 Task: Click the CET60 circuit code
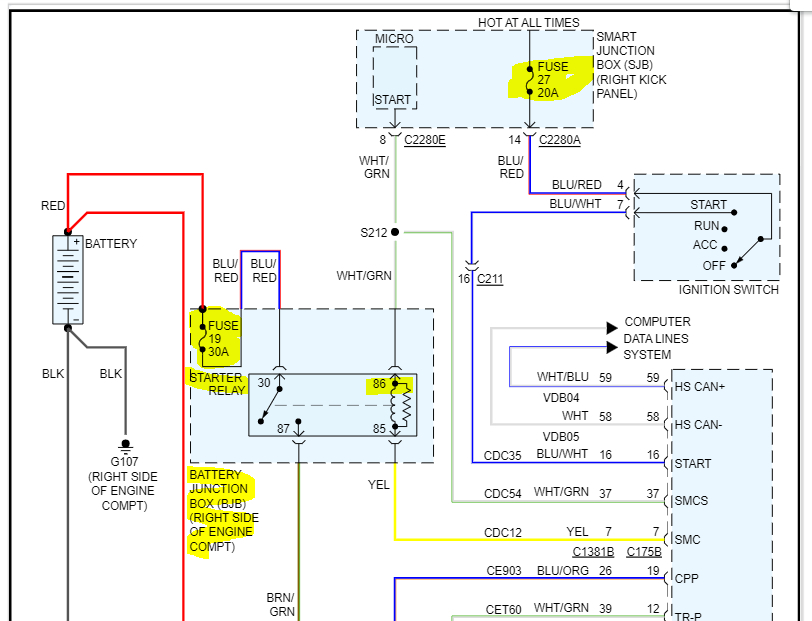pyautogui.click(x=503, y=610)
